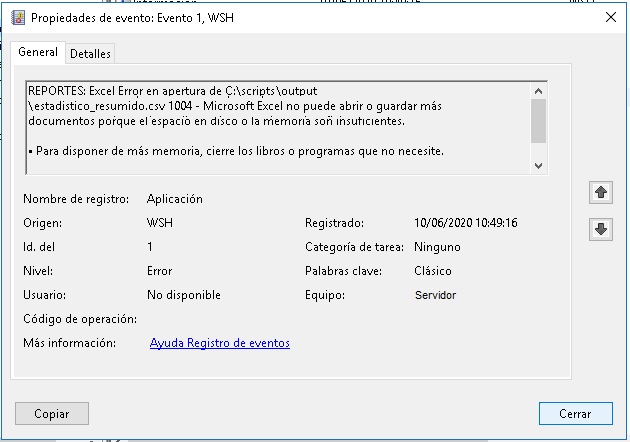Click the next event down arrow button
This screenshot has width=630, height=442.
(602, 230)
